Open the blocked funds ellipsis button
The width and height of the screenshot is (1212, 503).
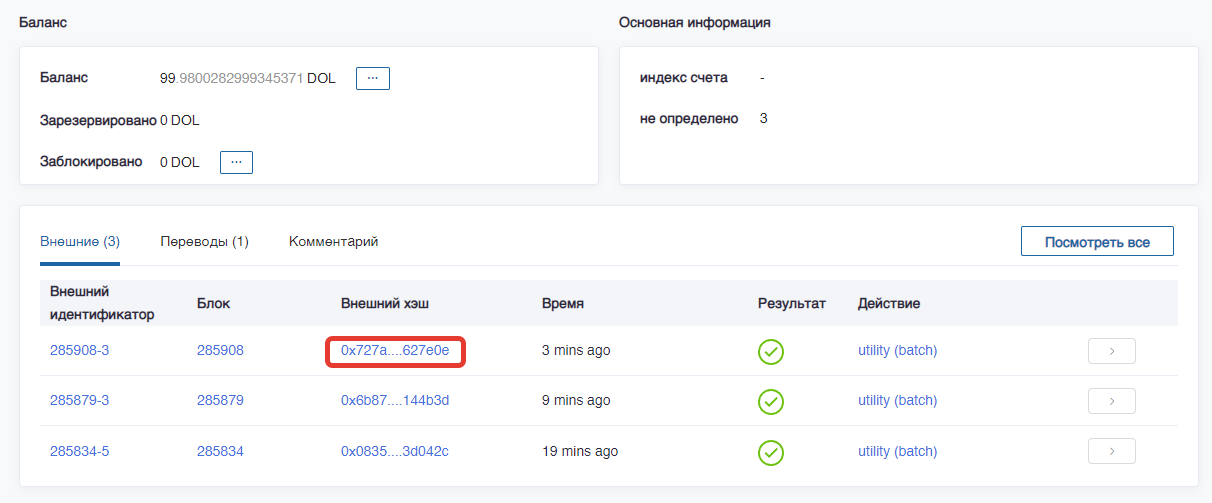[236, 162]
